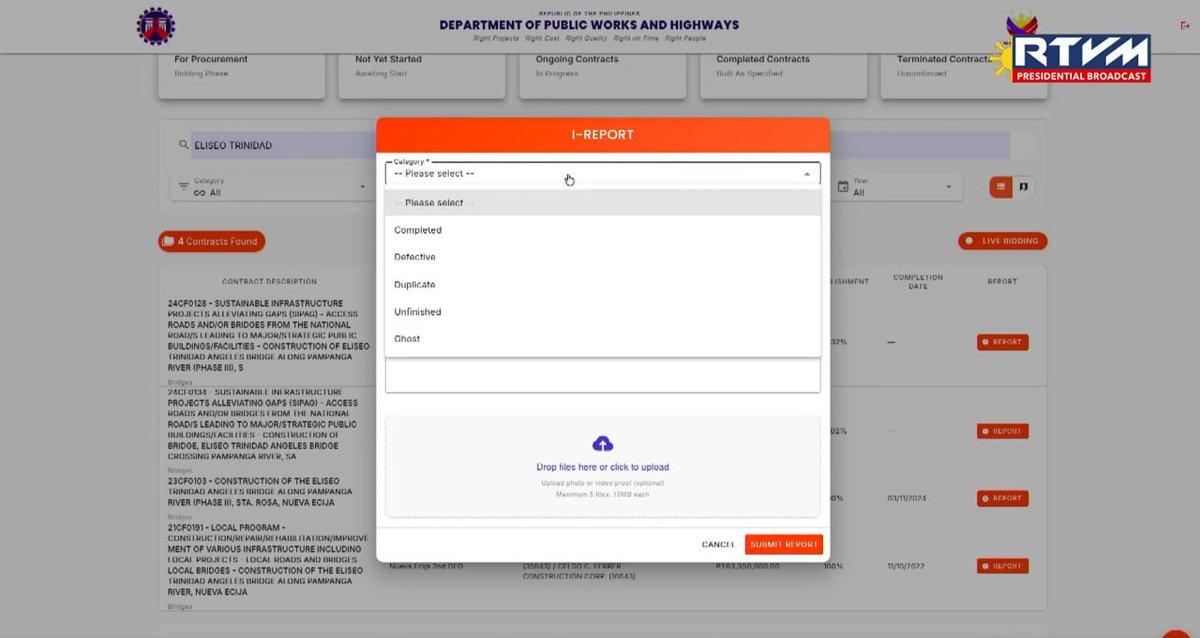1200x638 pixels.
Task: Click the 24CF0134 contract description text
Action: click(263, 425)
